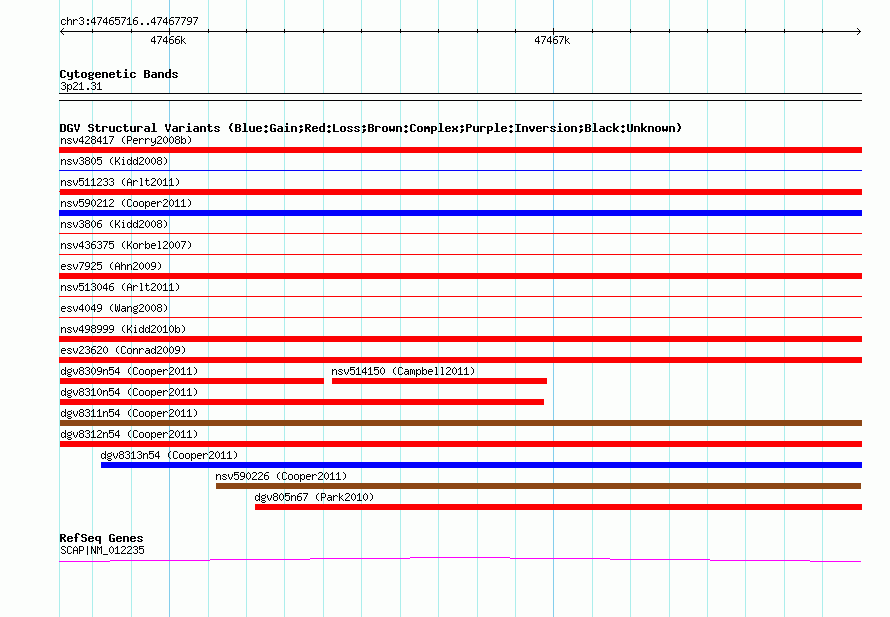Image resolution: width=890 pixels, height=617 pixels.
Task: Open the SCAP|NM_012235 gene label
Action: click(x=102, y=550)
